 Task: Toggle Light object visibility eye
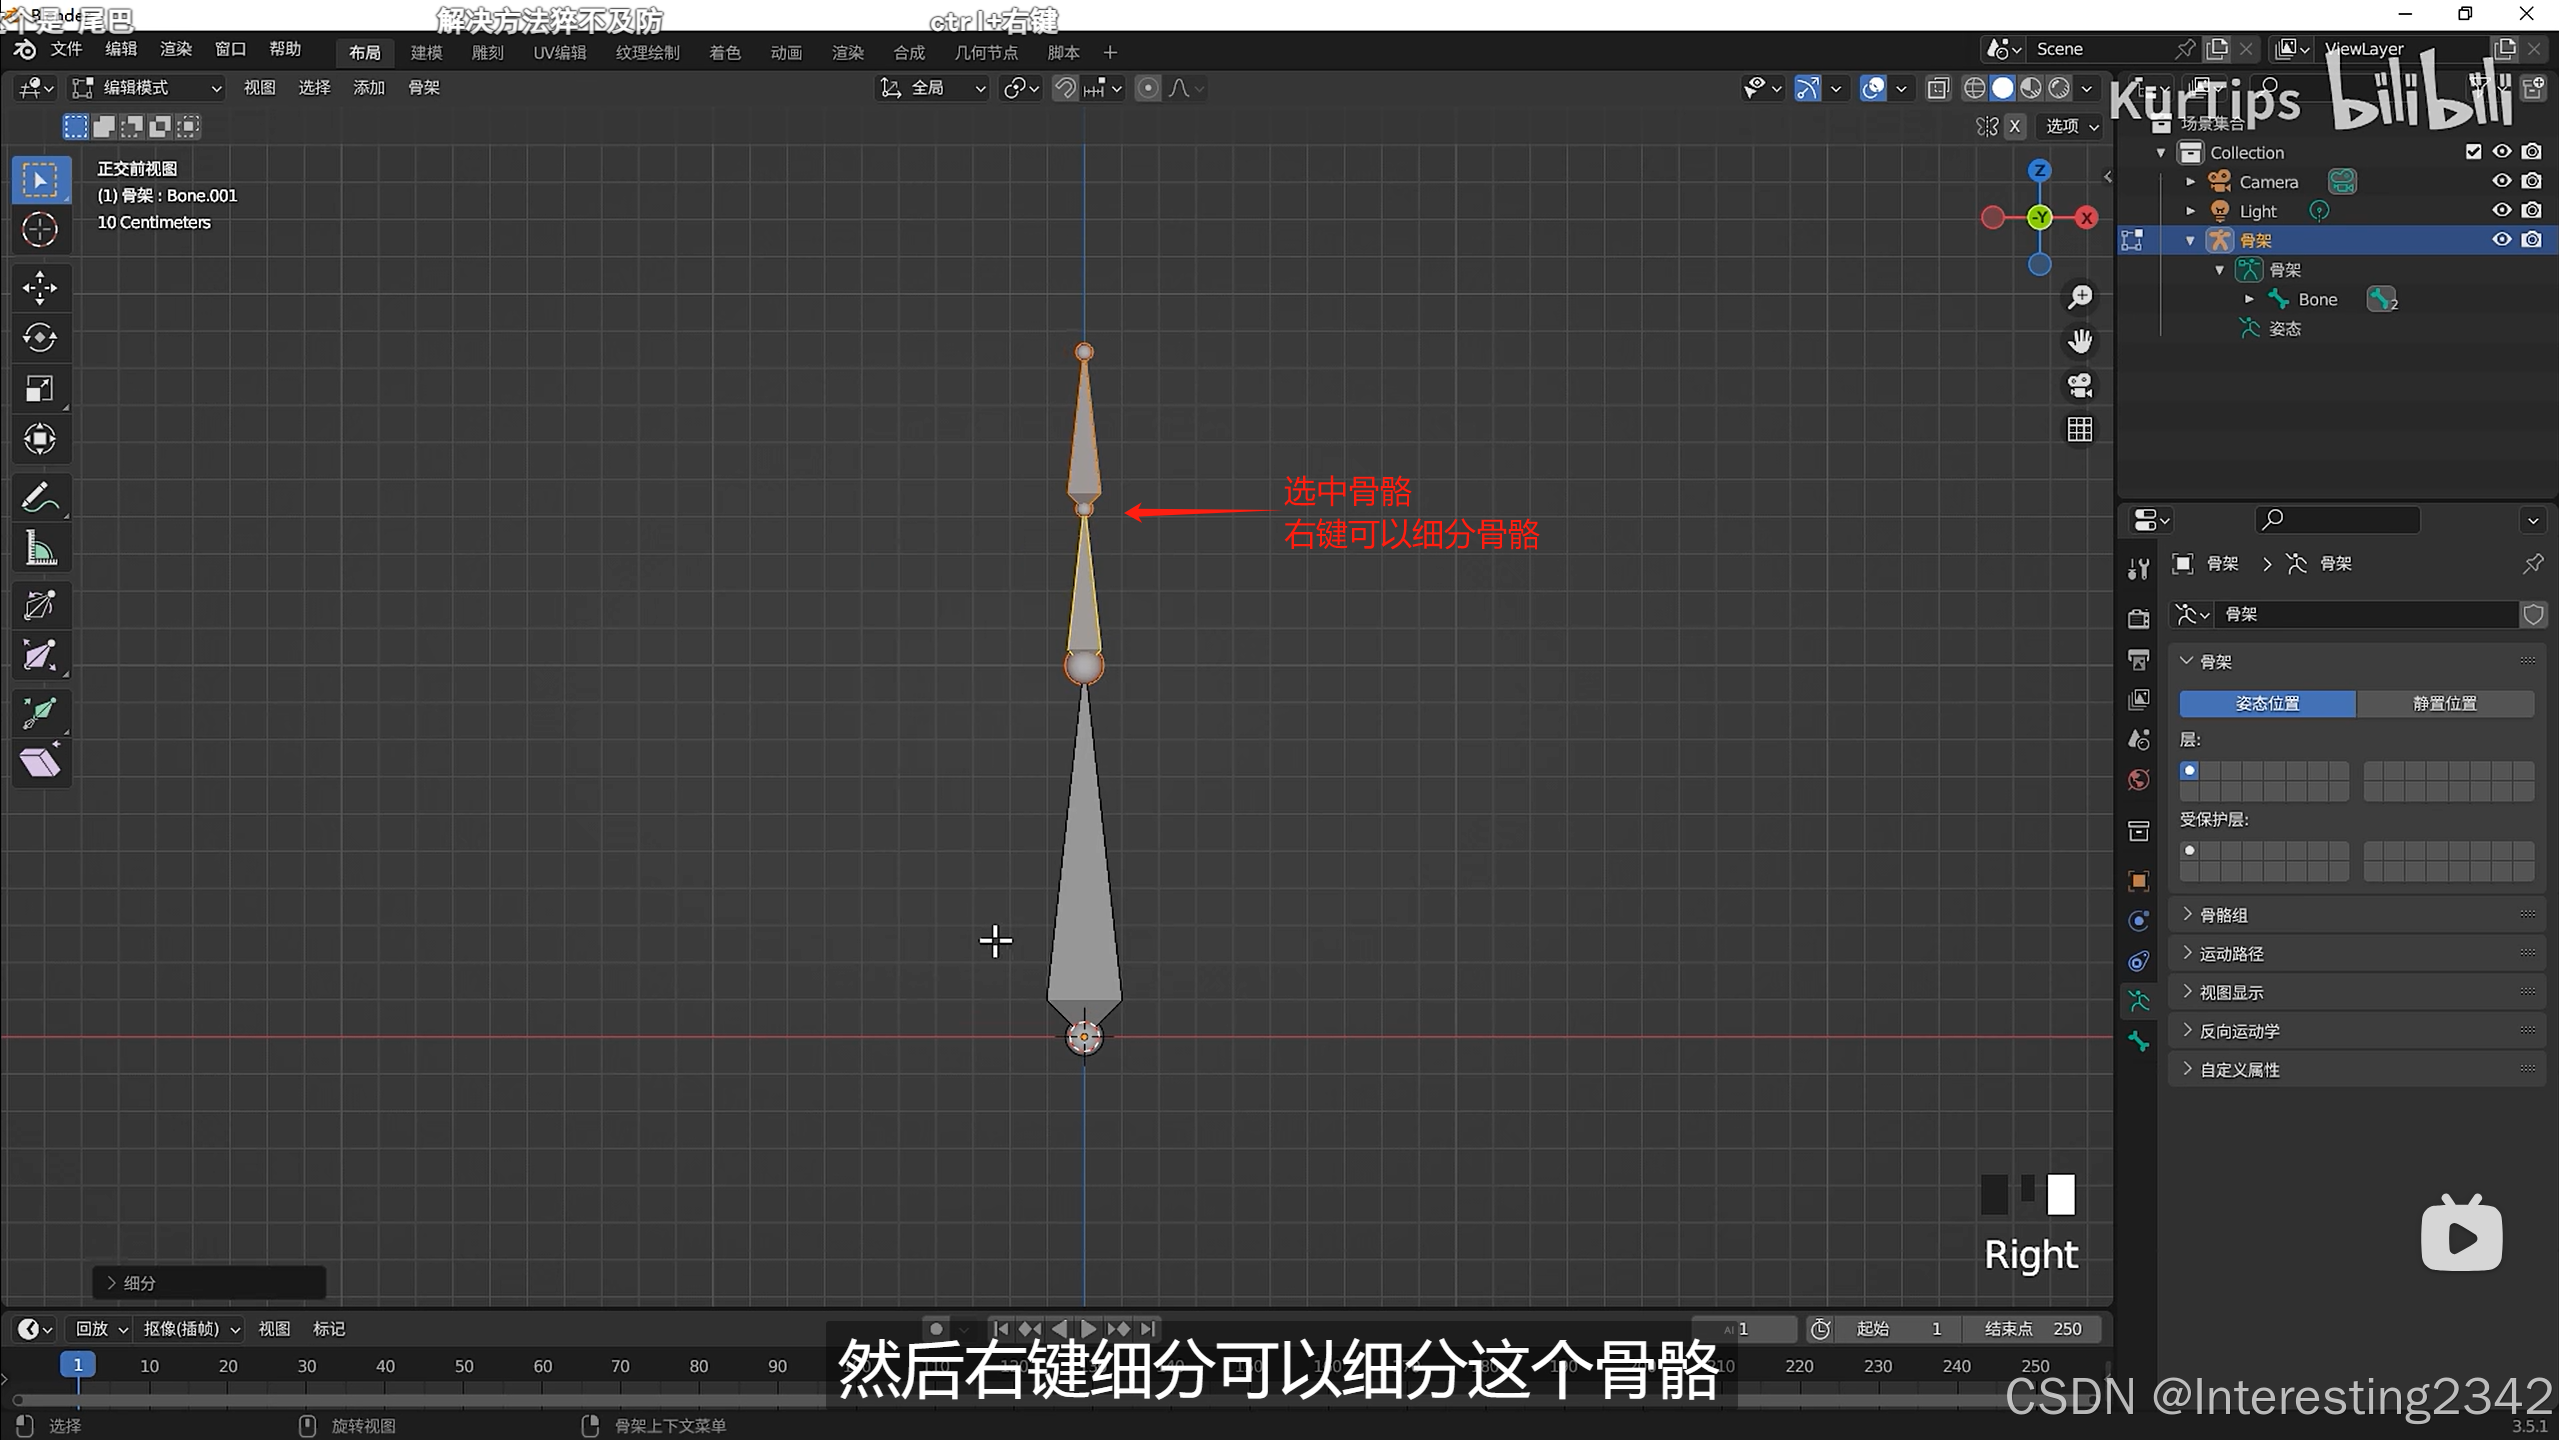pos(2501,210)
